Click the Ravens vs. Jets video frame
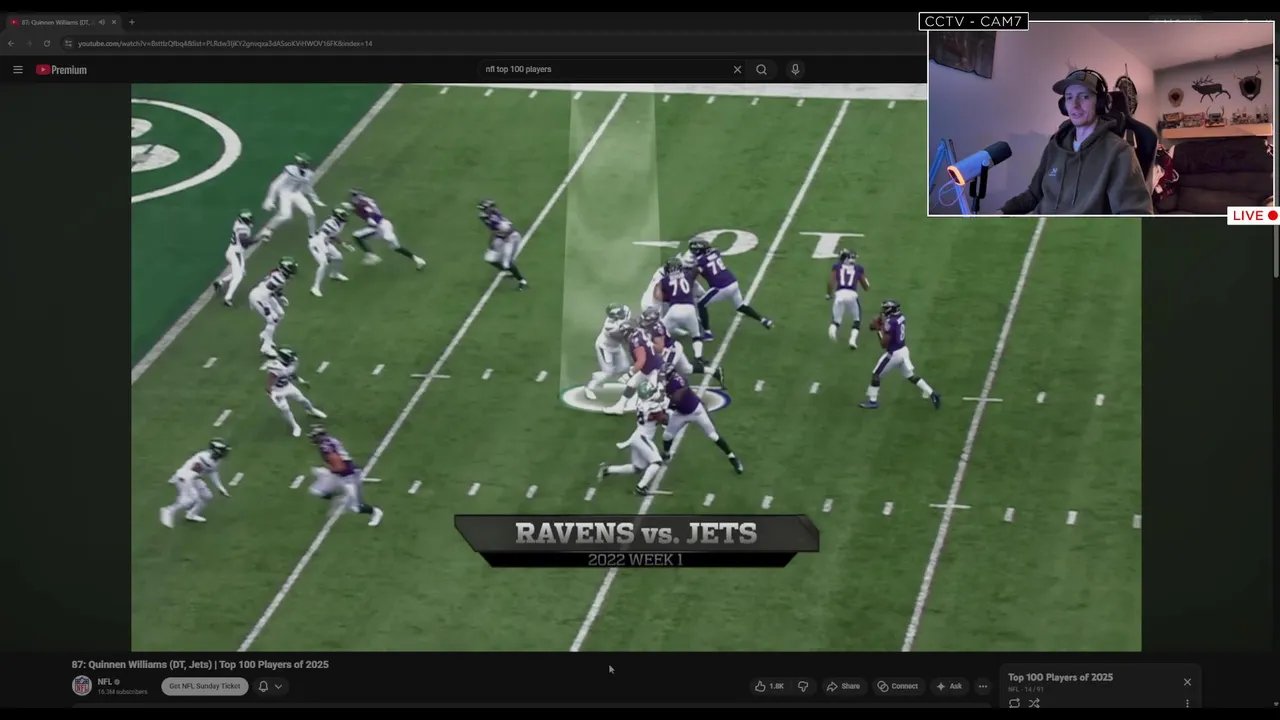Image resolution: width=1280 pixels, height=720 pixels. (636, 367)
